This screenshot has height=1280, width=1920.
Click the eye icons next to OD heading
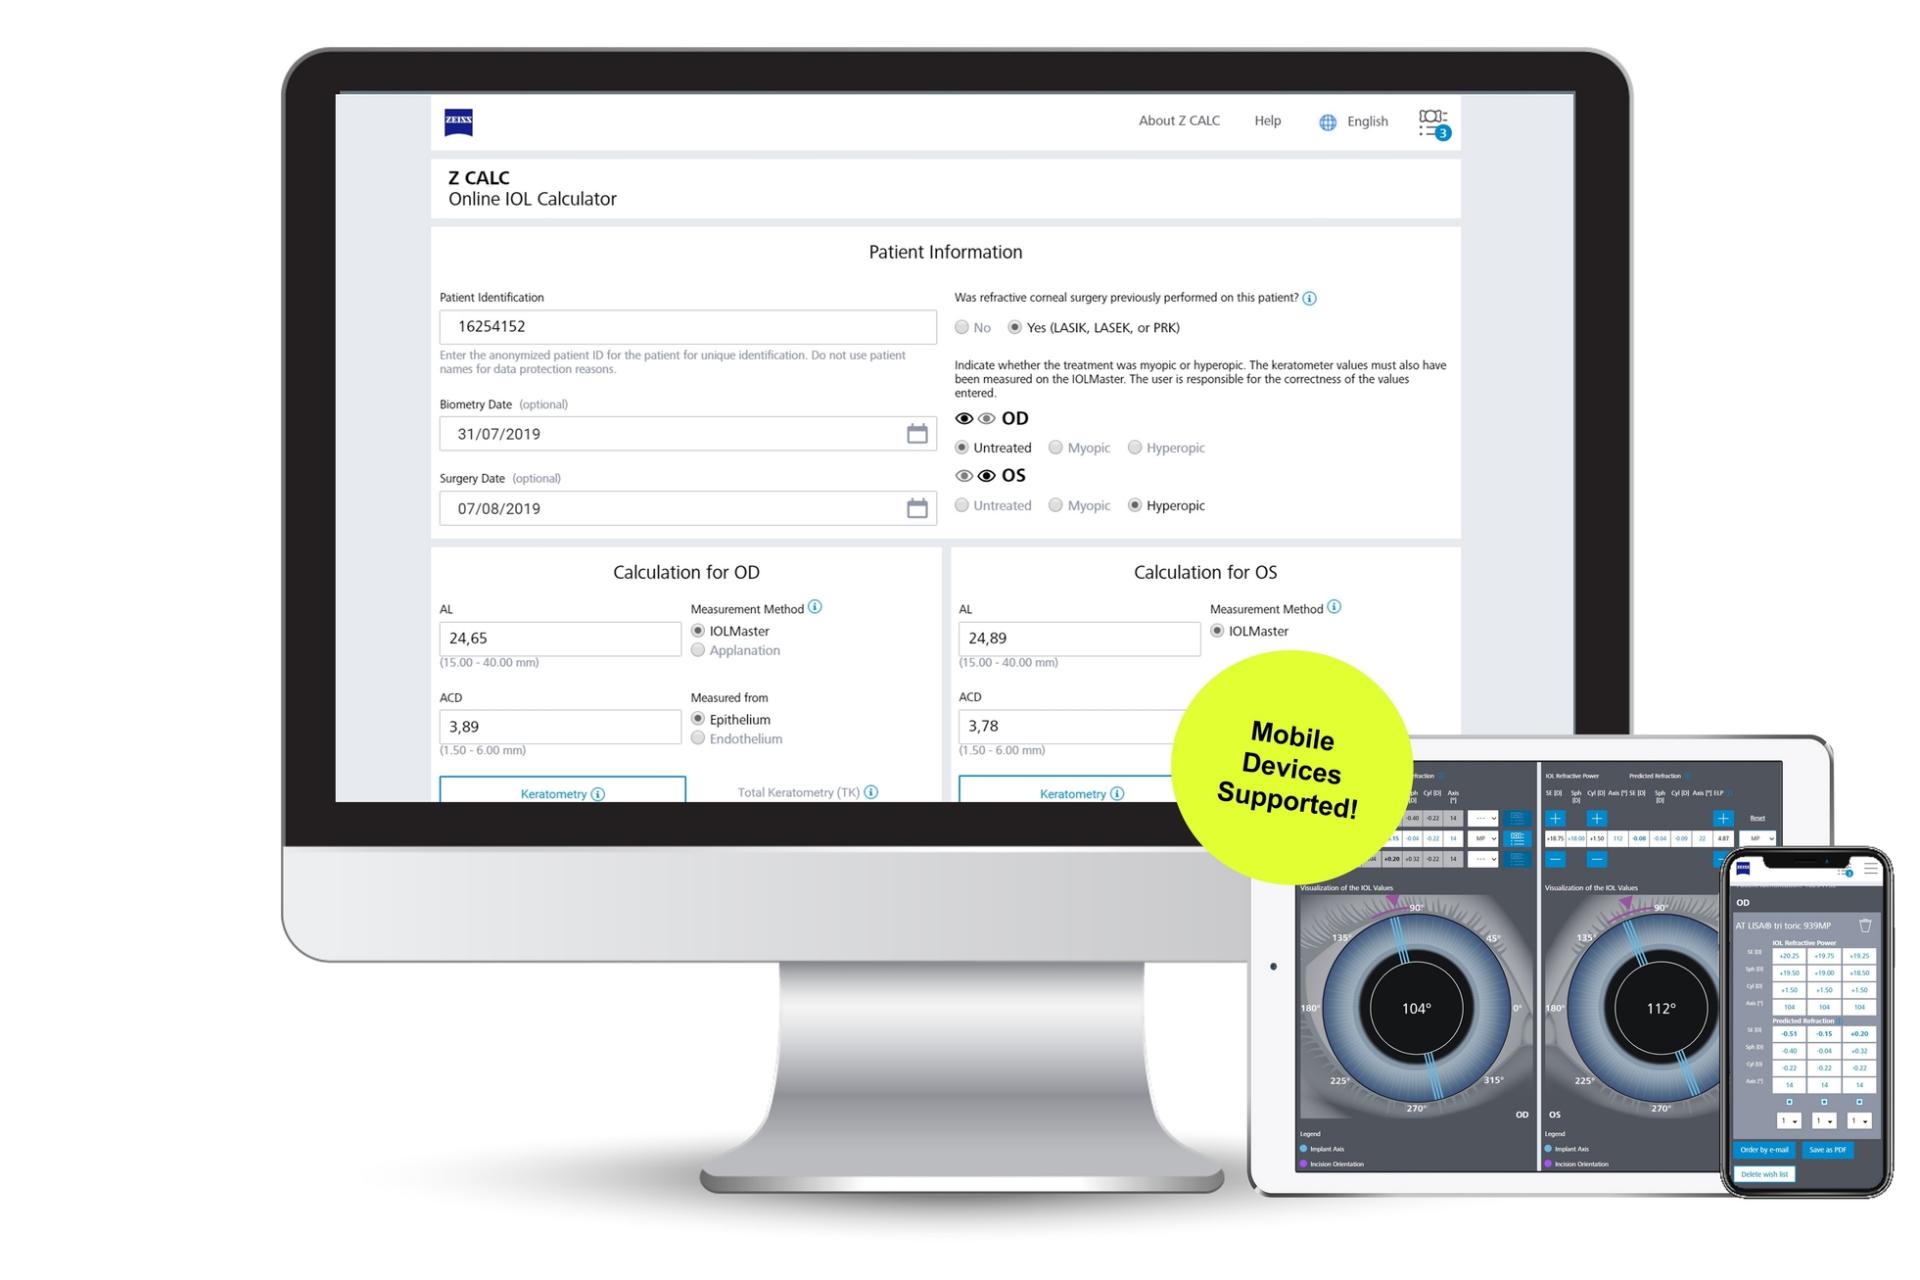coord(975,419)
